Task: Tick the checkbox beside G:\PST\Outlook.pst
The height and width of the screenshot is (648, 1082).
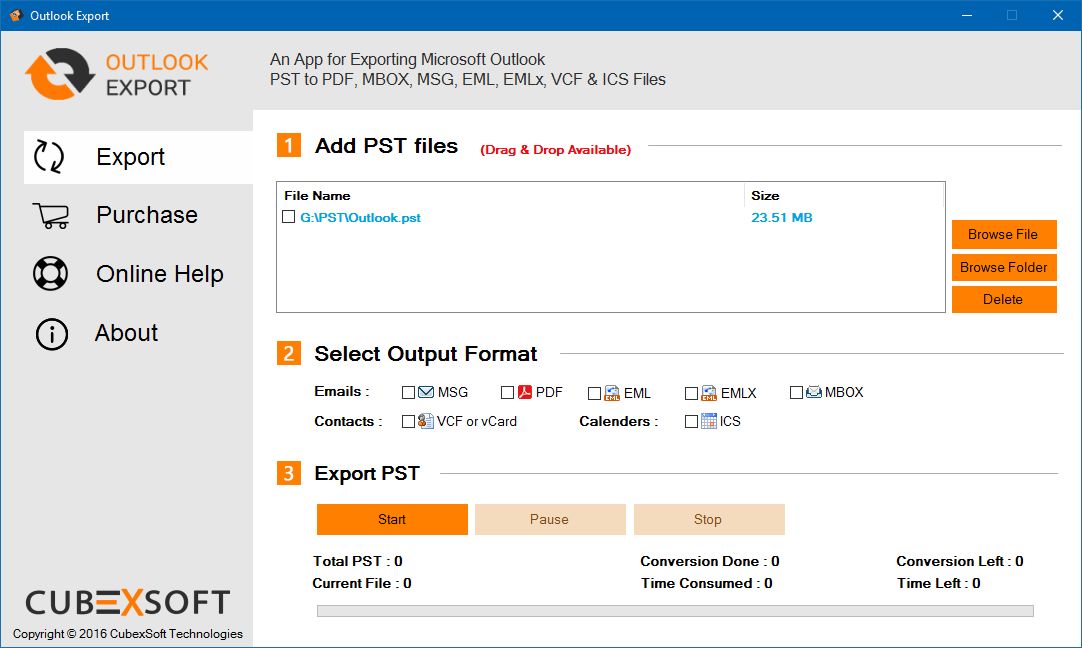Action: tap(288, 217)
